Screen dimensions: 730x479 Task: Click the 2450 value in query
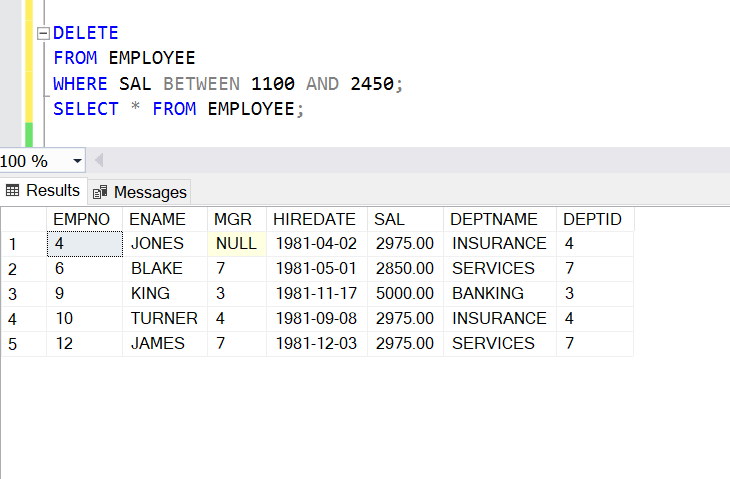point(372,84)
